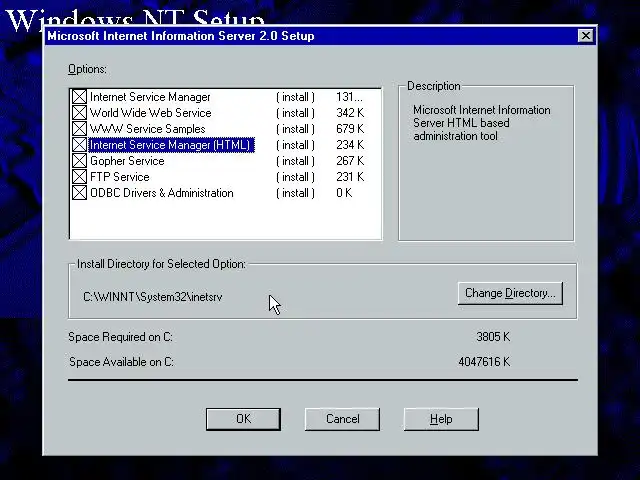Viewport: 640px width, 480px height.
Task: Disable the FTP Service checkbox
Action: point(79,177)
